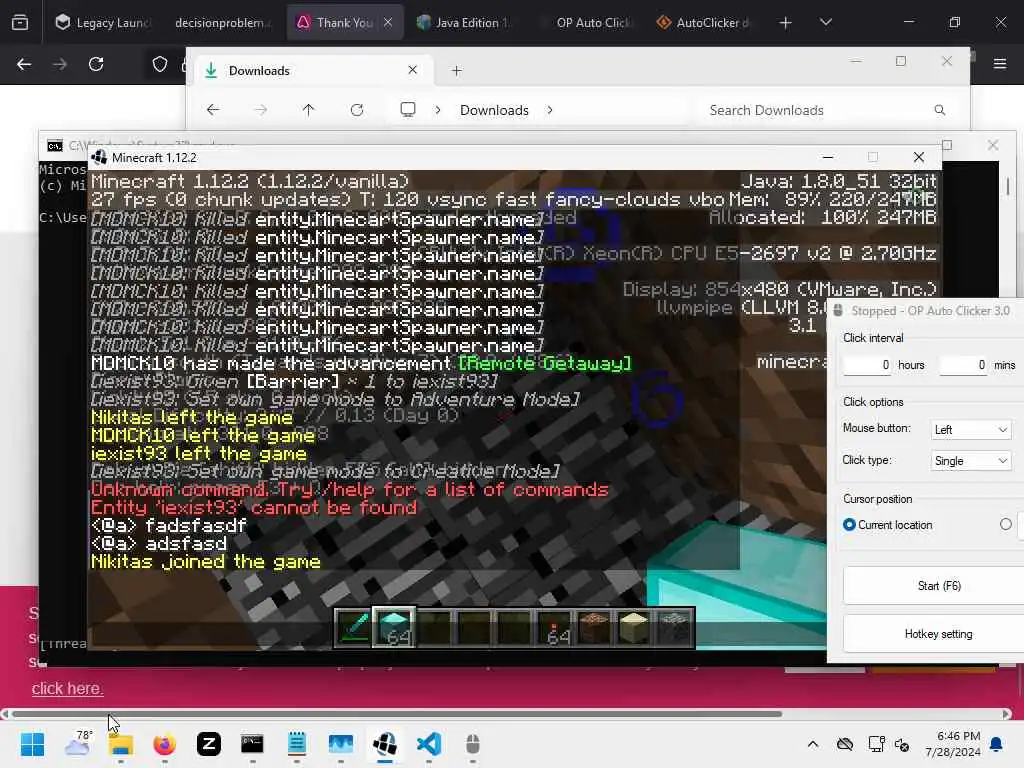Switch to the Legacy Launcher tab

[103, 23]
